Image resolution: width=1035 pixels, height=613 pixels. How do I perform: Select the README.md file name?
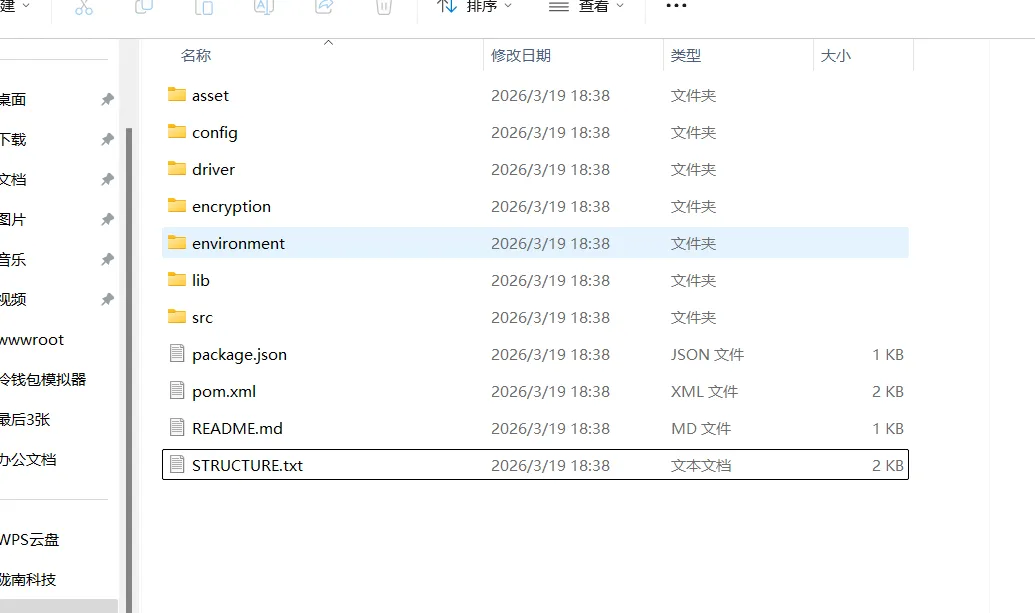pos(237,428)
